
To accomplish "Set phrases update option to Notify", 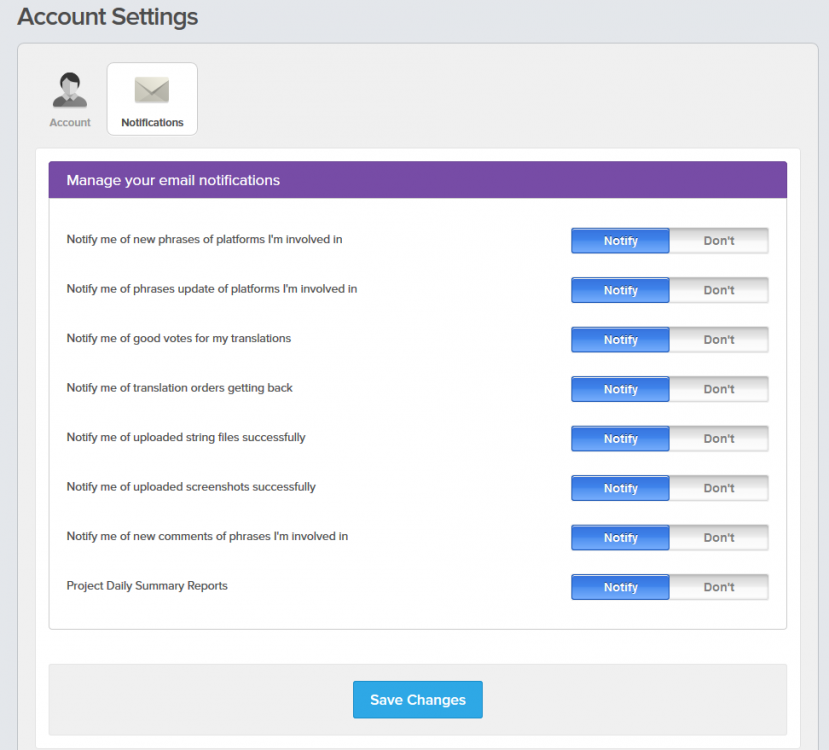I will 620,290.
